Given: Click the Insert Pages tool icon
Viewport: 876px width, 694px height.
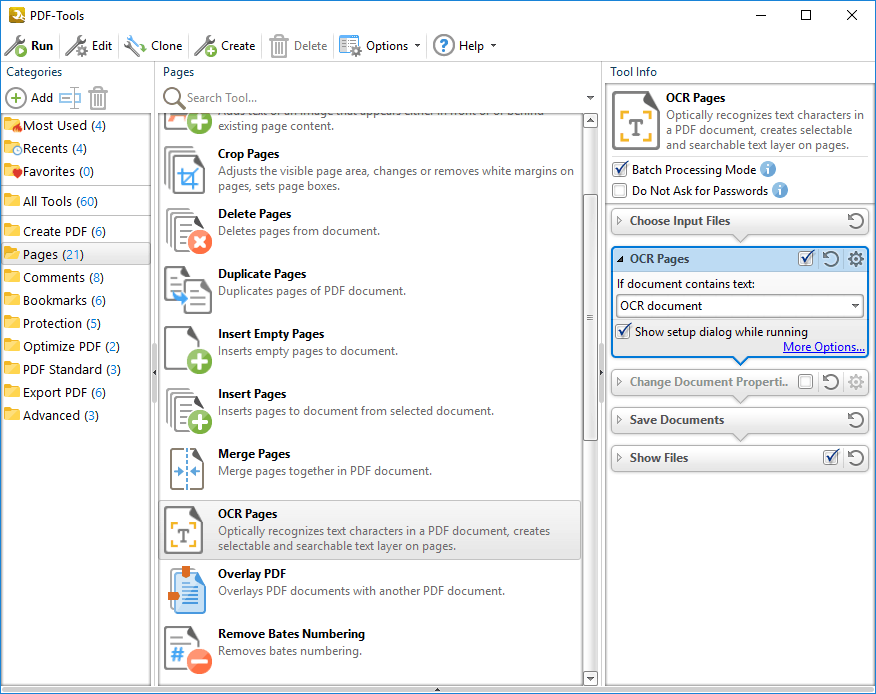Looking at the screenshot, I should [x=187, y=410].
